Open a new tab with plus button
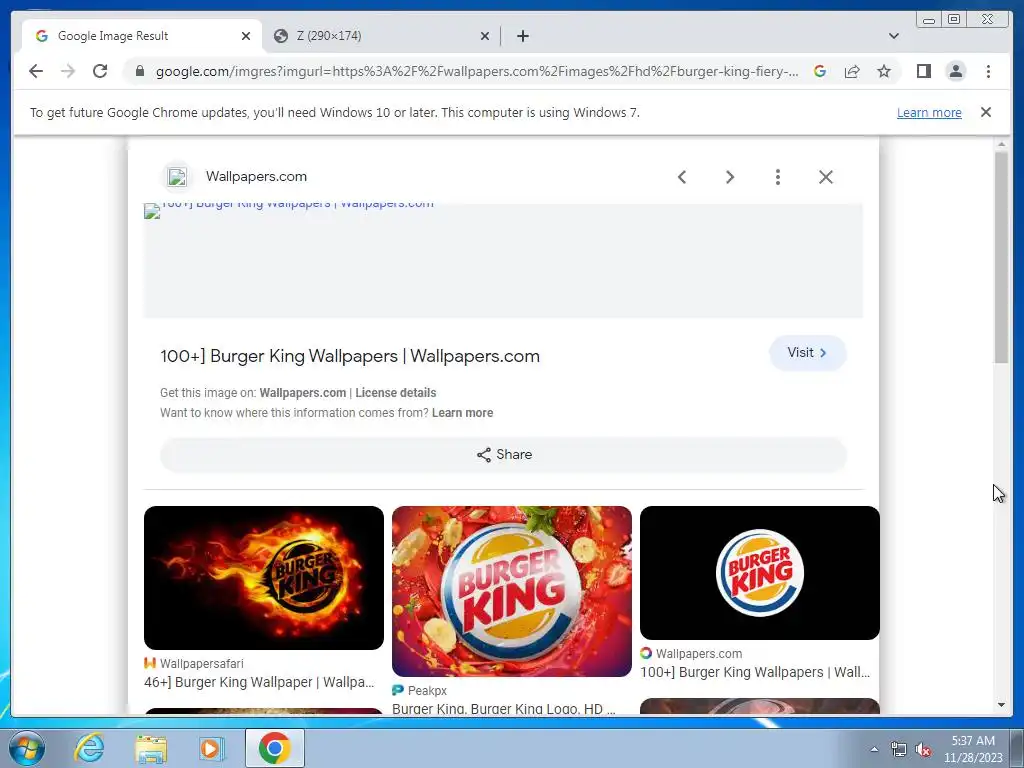The image size is (1024, 768). 522,36
